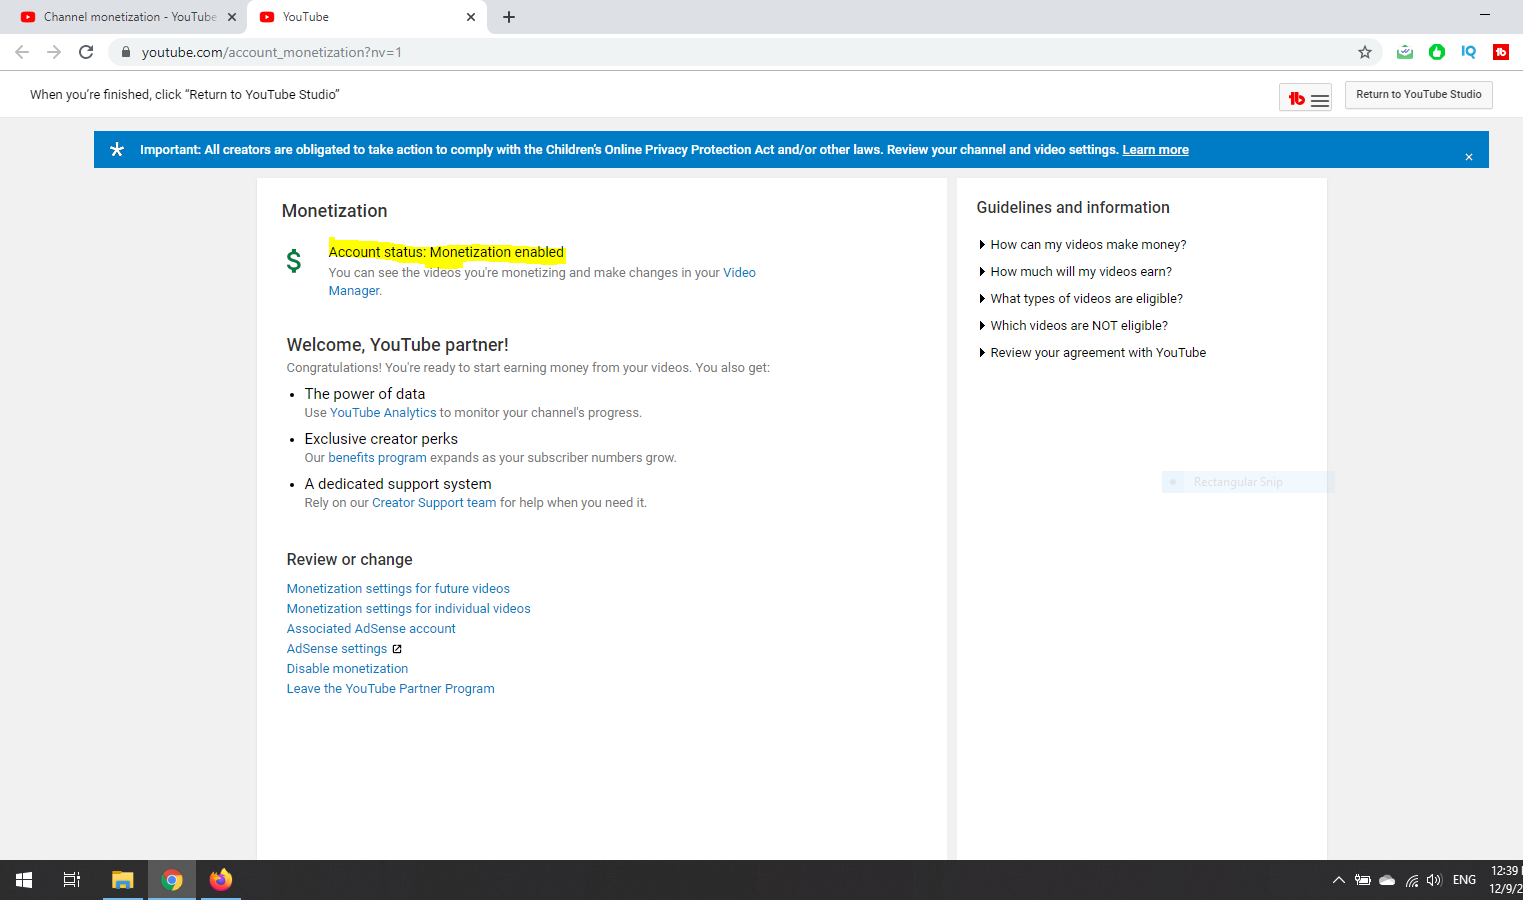Click the 'Monetization' page heading
This screenshot has width=1523, height=900.
tap(334, 211)
